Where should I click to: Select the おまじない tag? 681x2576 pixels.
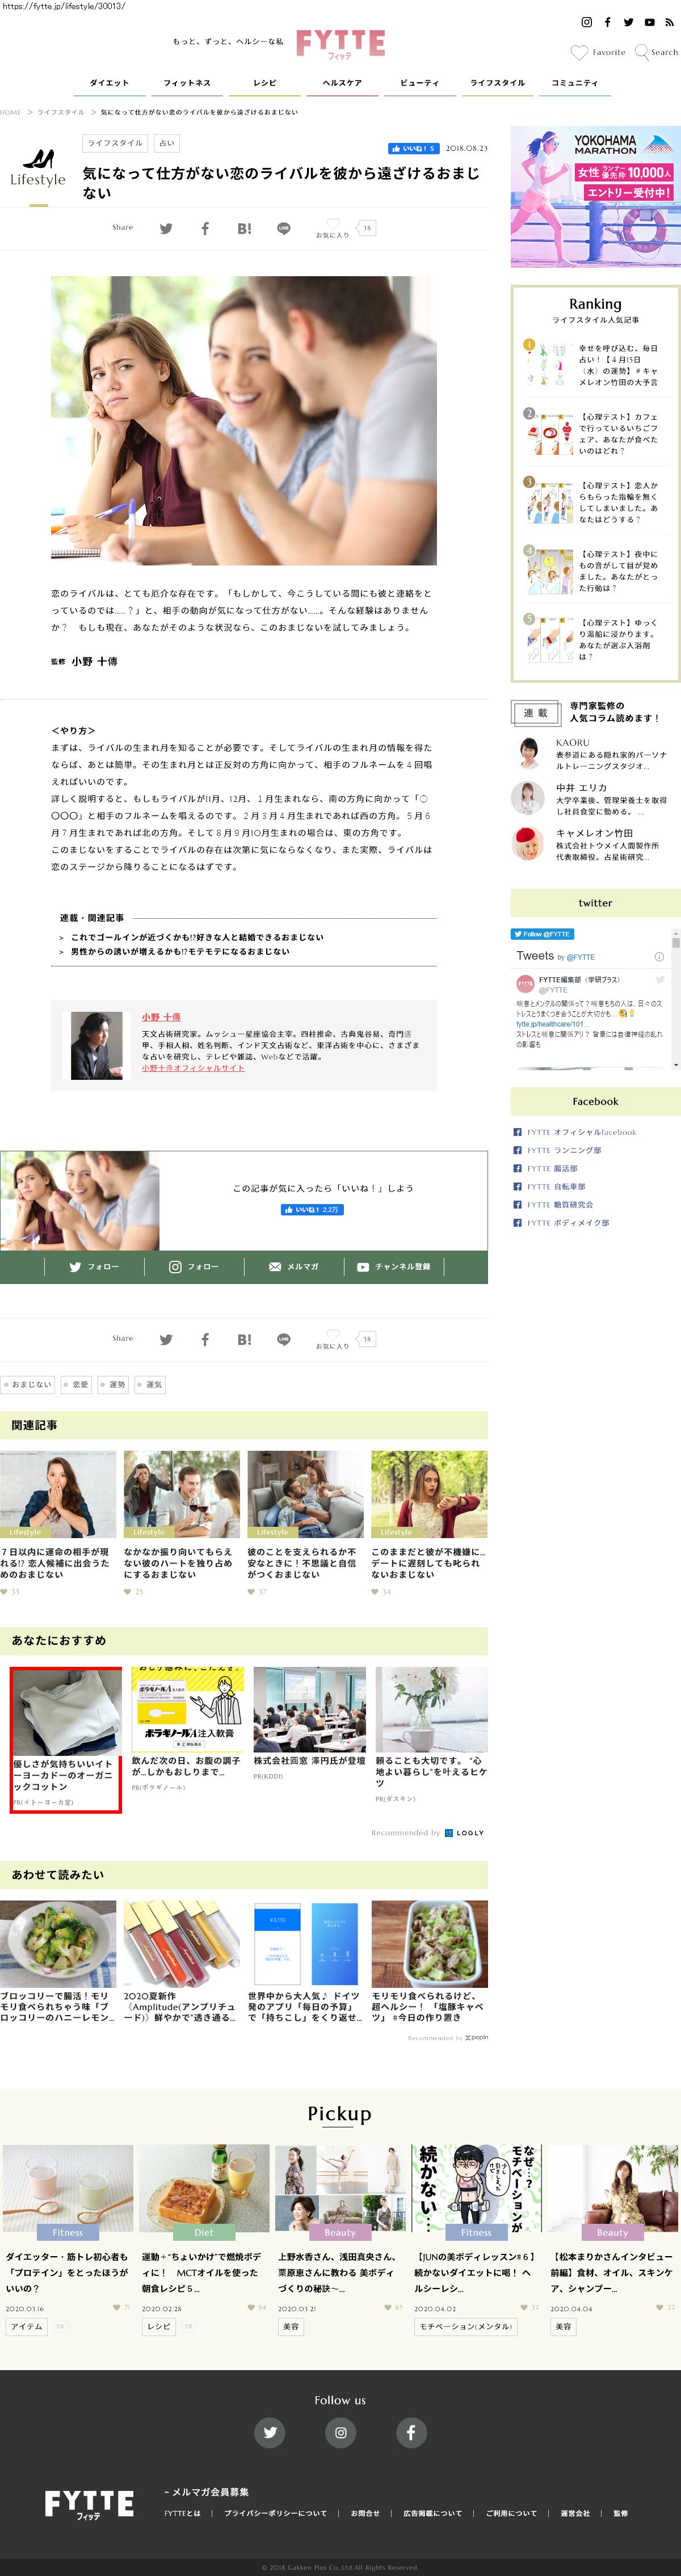pos(27,1385)
